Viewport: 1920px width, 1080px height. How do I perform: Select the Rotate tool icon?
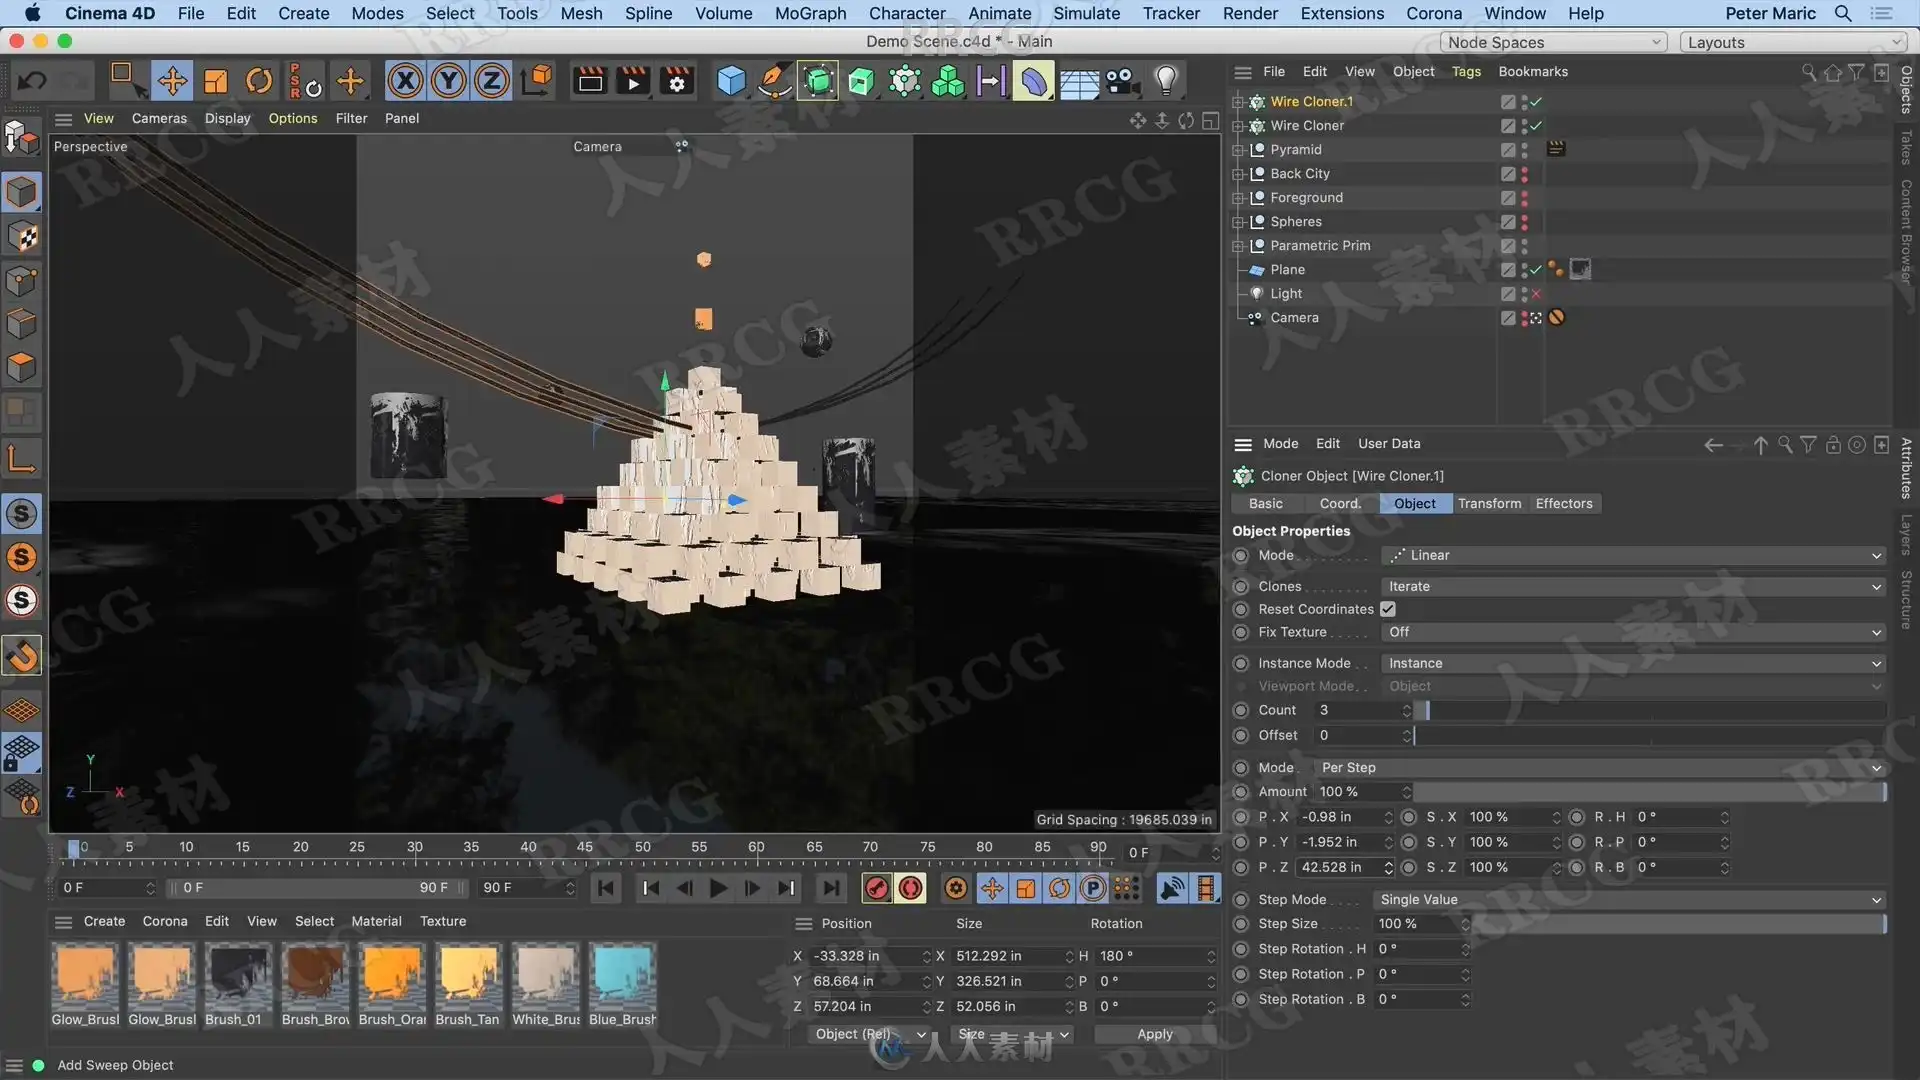click(x=259, y=81)
